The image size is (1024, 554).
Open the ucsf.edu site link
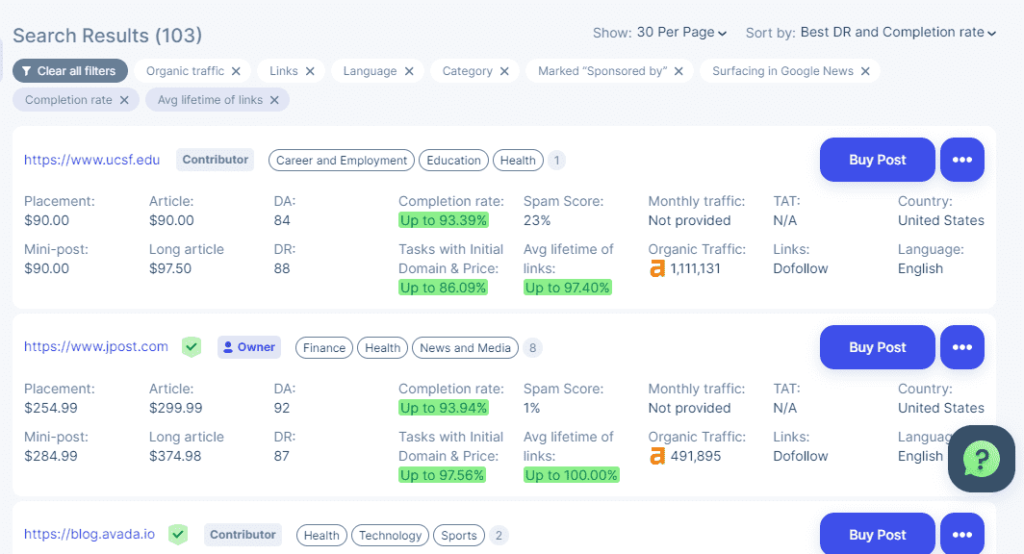(x=92, y=160)
